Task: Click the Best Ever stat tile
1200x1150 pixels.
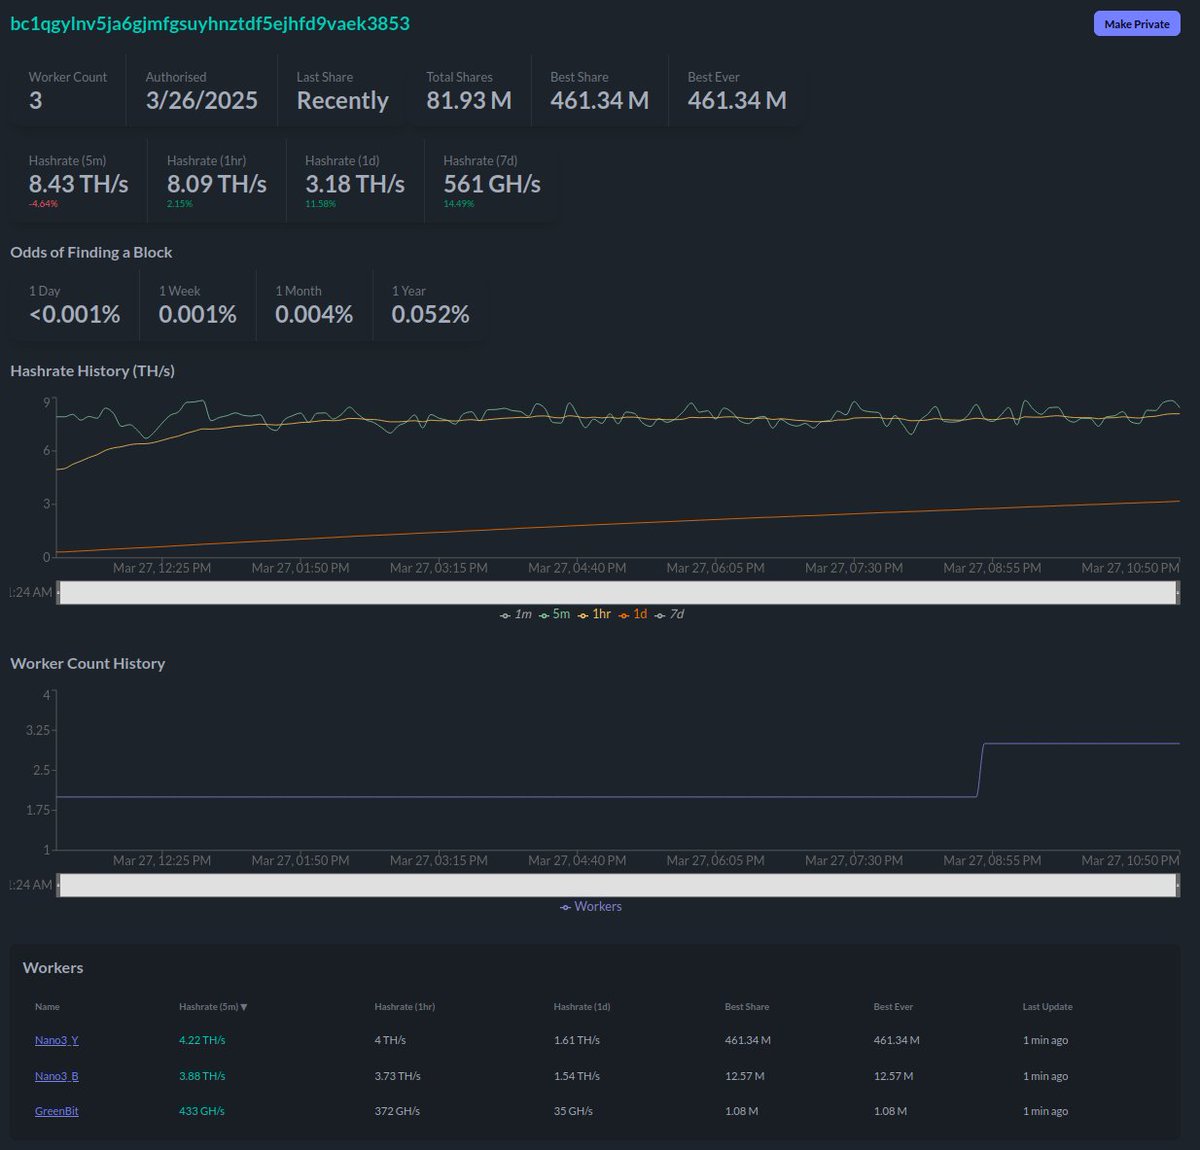Action: coord(736,90)
